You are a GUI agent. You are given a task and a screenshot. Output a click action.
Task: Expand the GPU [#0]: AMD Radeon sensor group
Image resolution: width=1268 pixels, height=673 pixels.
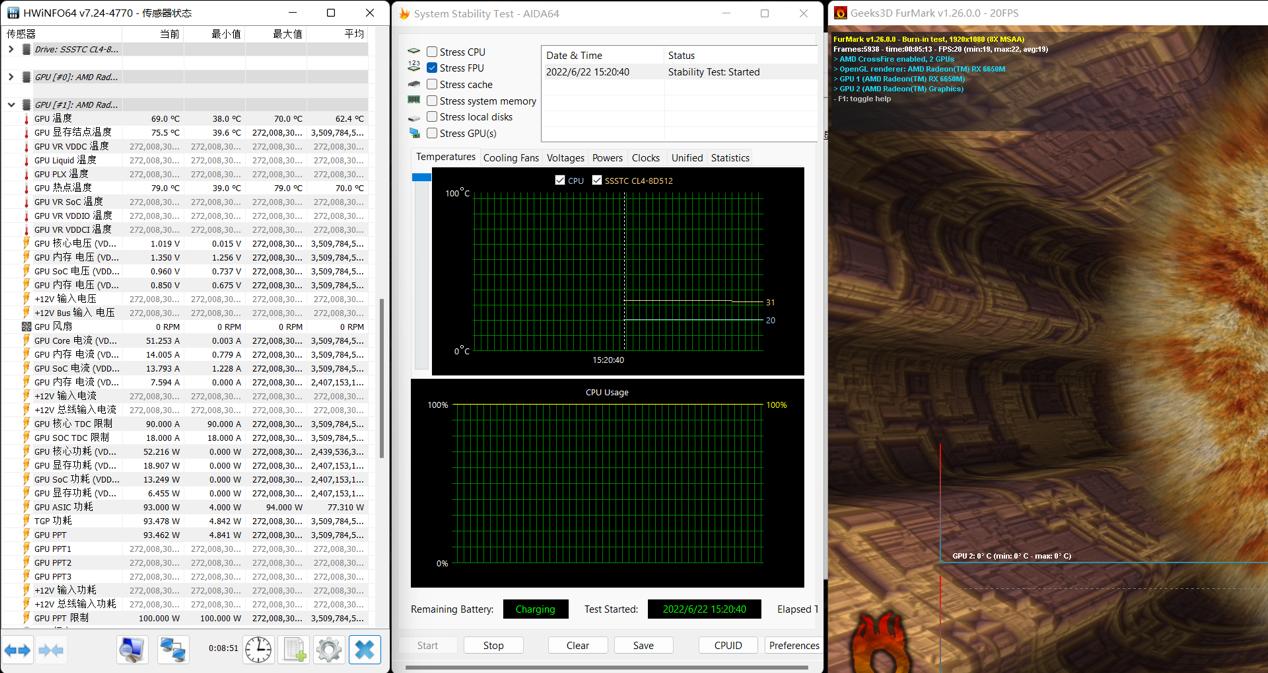click(11, 77)
